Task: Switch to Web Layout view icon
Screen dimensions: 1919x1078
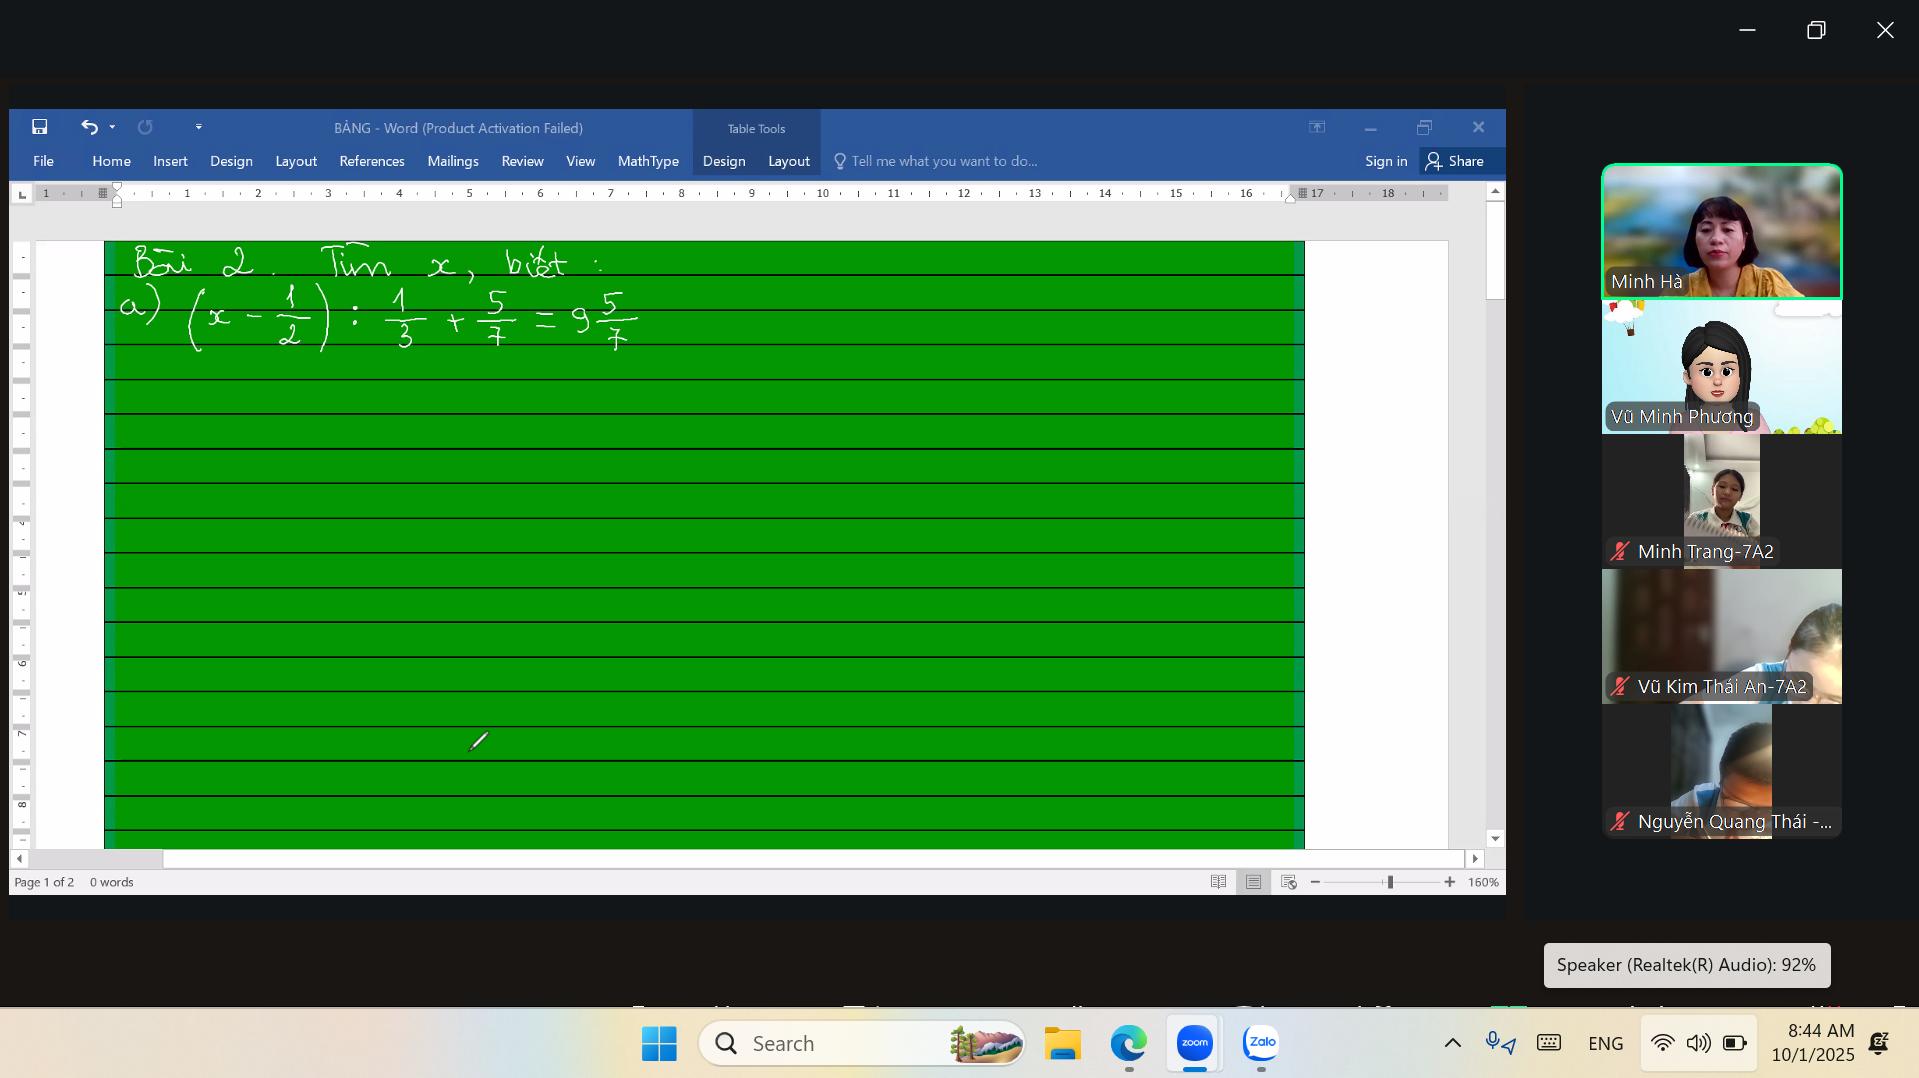Action: [1288, 882]
